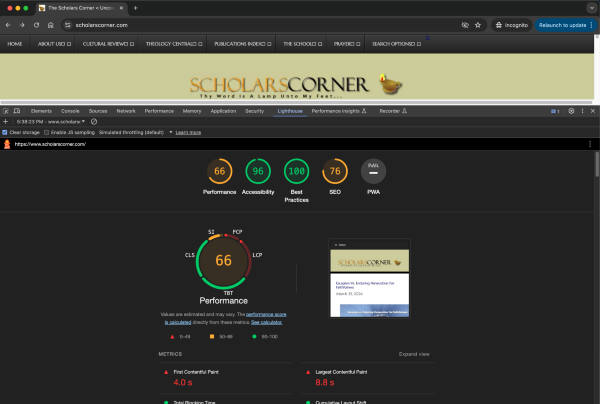This screenshot has height=404, width=600.
Task: Click the Performance score gauge 66
Action: click(220, 171)
